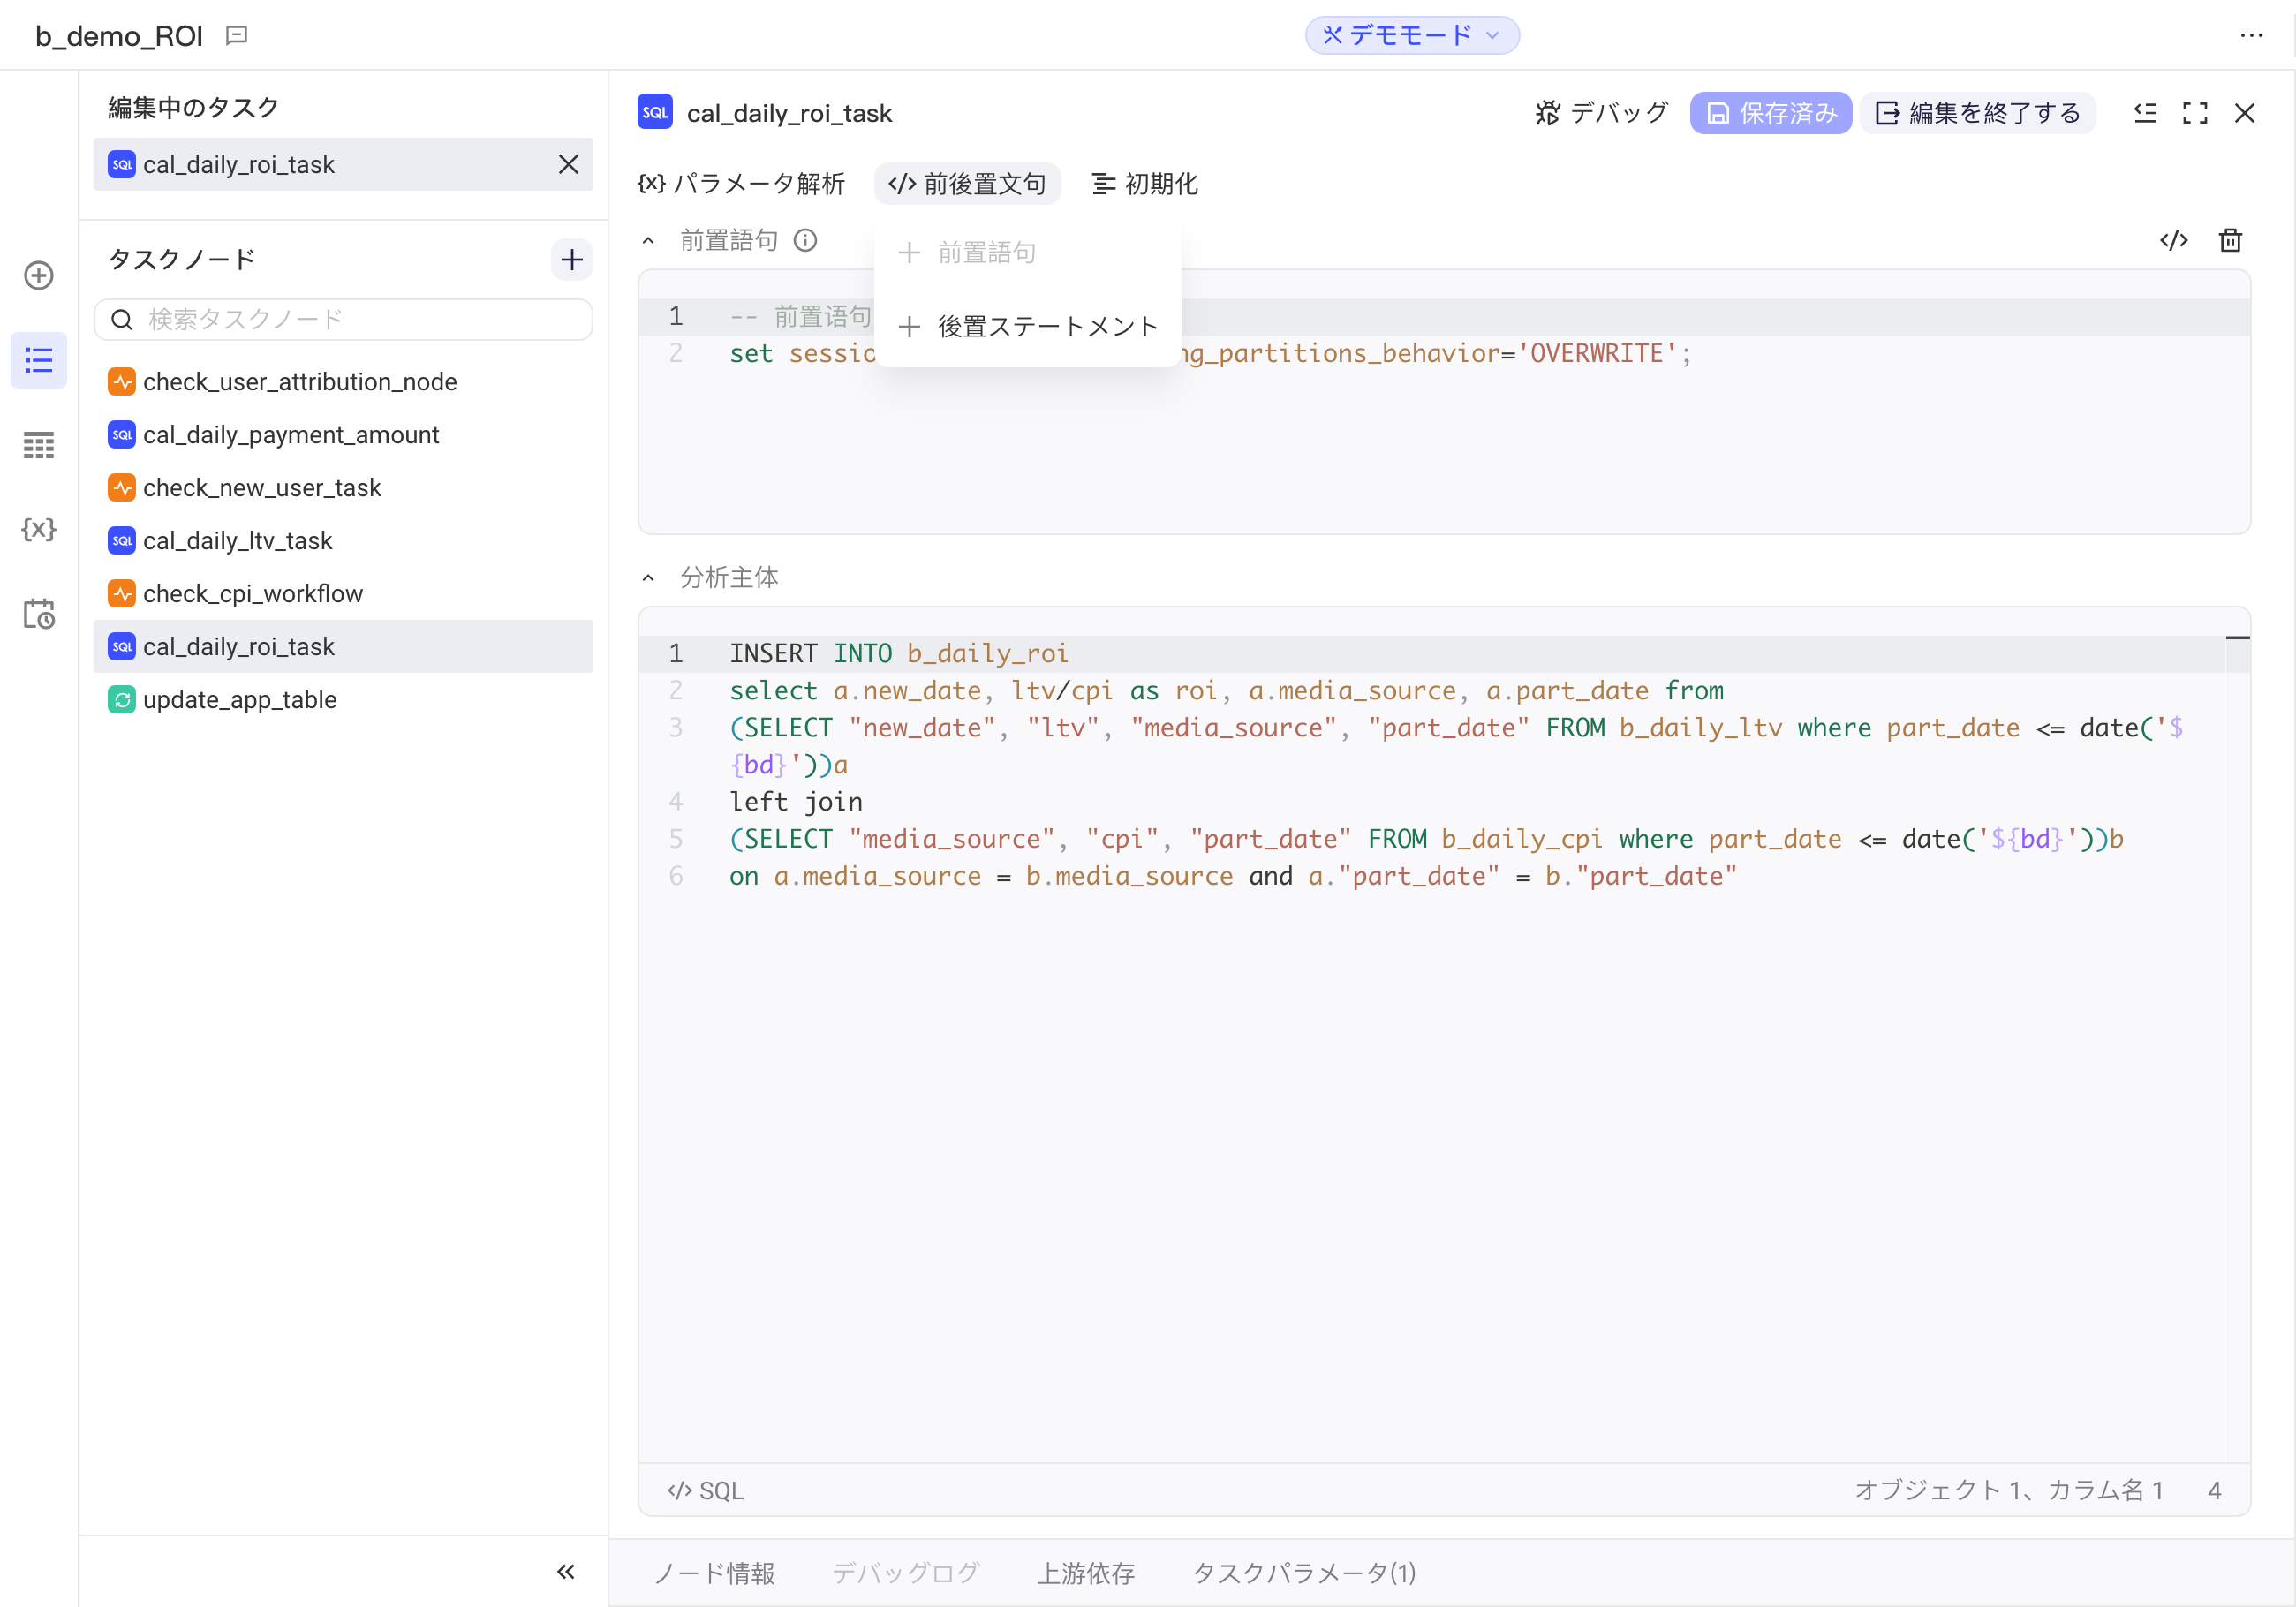Close the cal_daily_roi_task editor panel
The image size is (2296, 1607).
tap(2244, 113)
